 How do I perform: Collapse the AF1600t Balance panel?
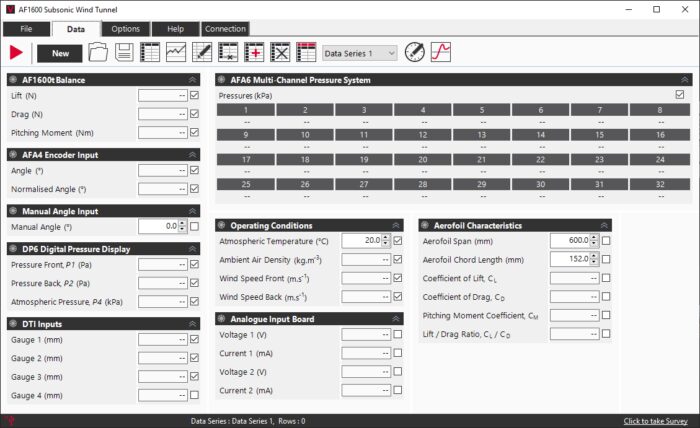192,80
